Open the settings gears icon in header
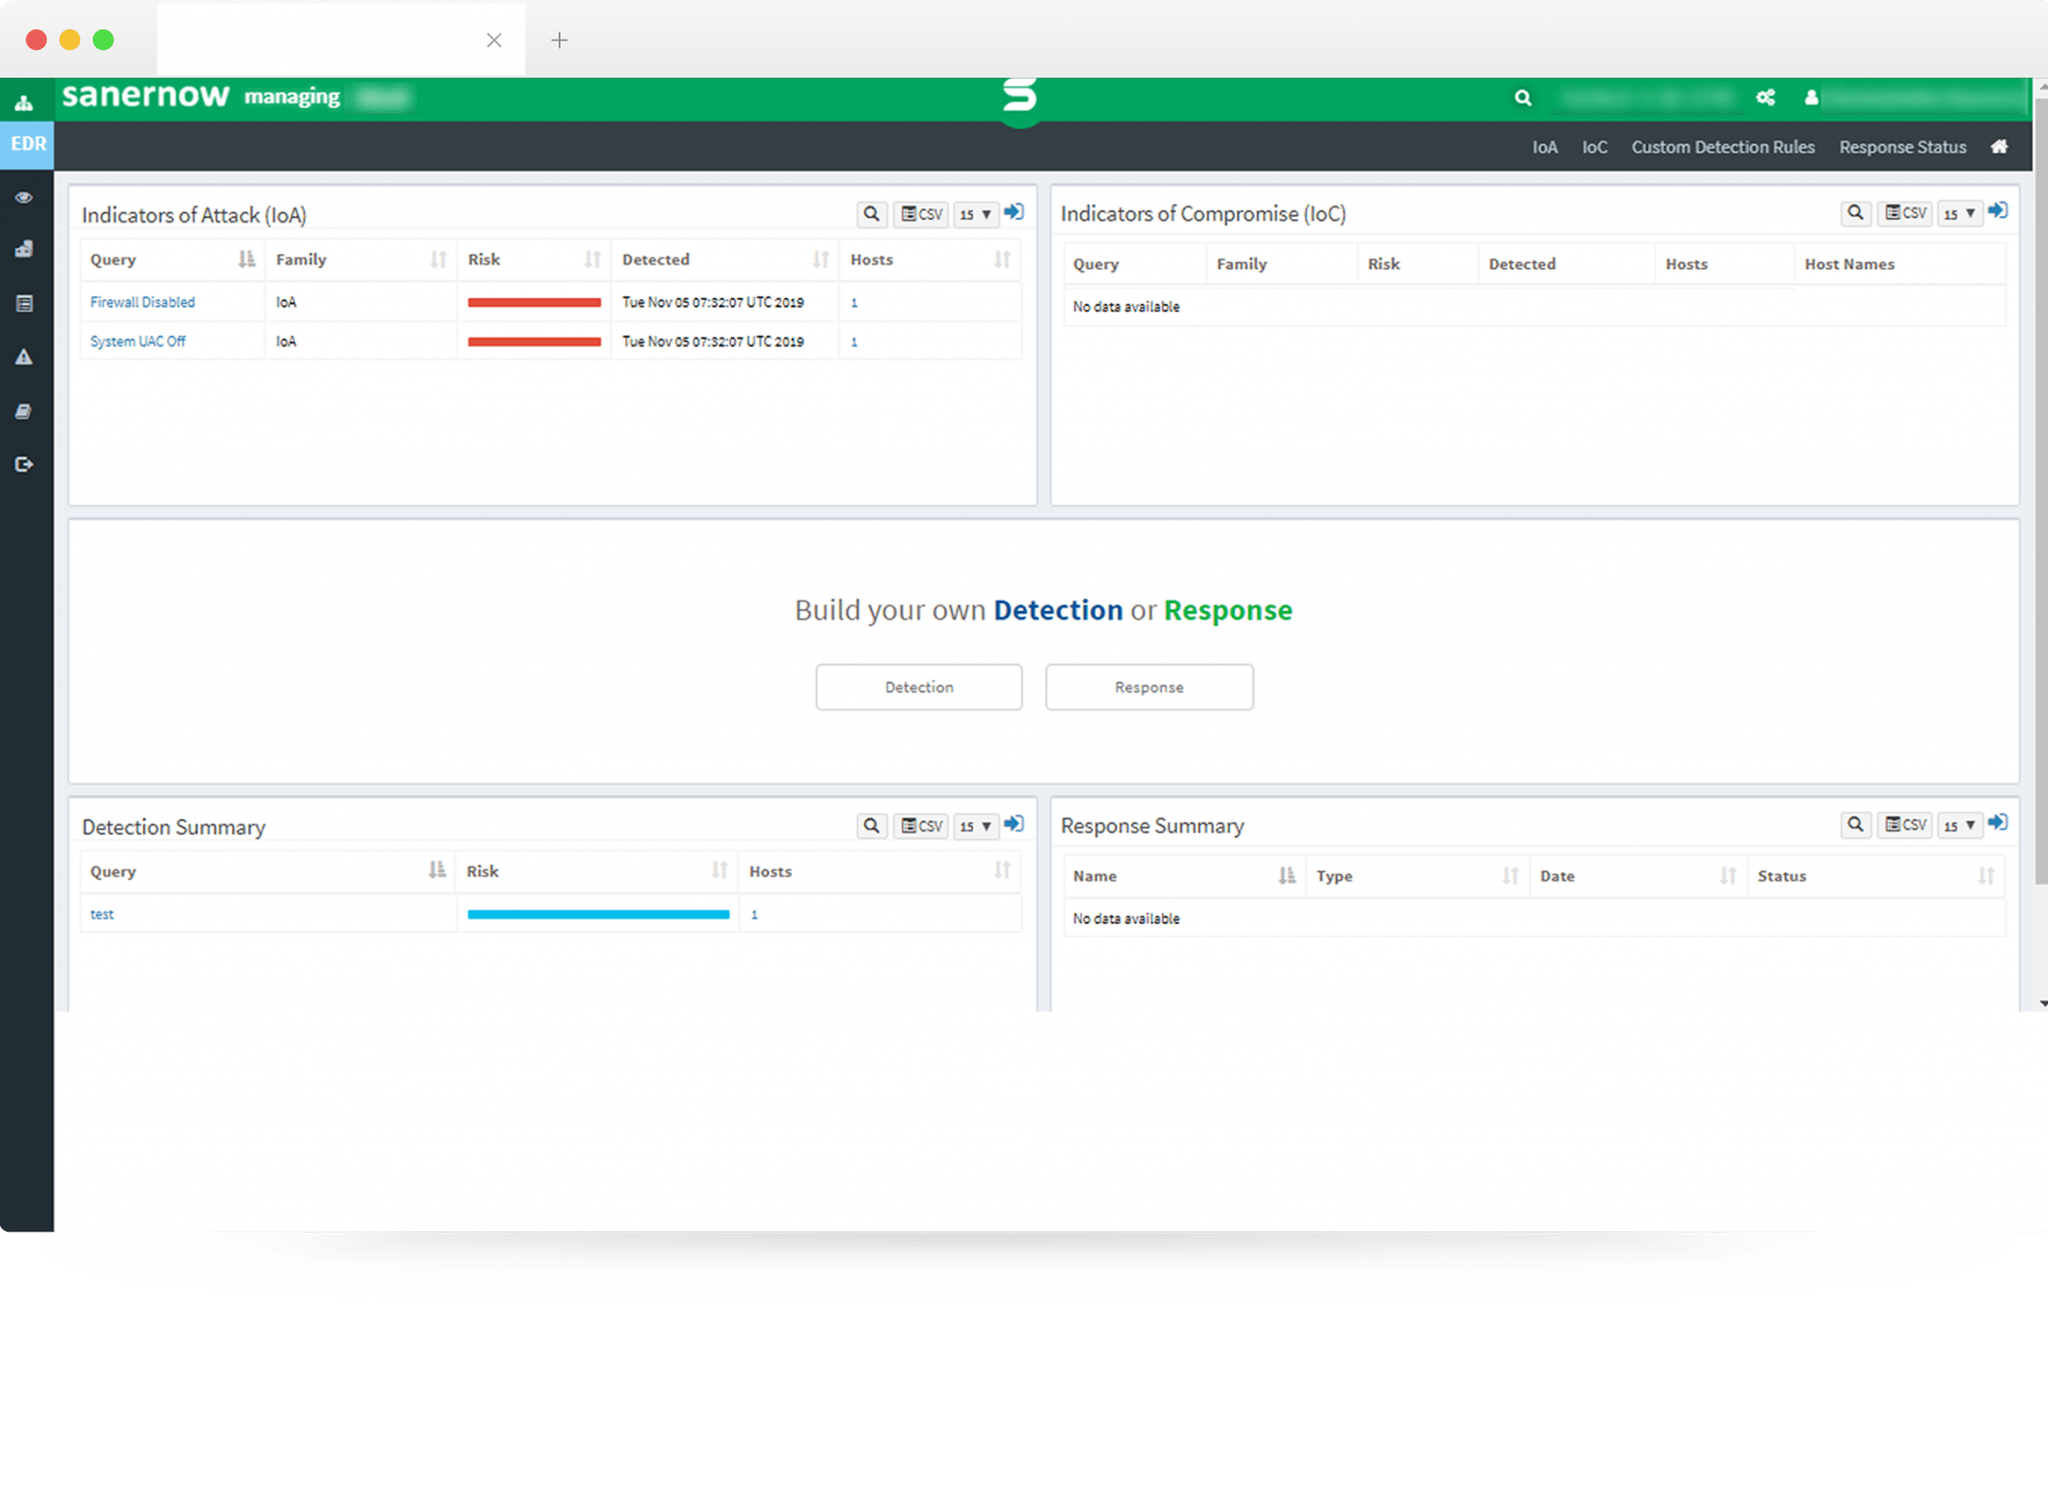Image resolution: width=2048 pixels, height=1512 pixels. (x=1766, y=98)
